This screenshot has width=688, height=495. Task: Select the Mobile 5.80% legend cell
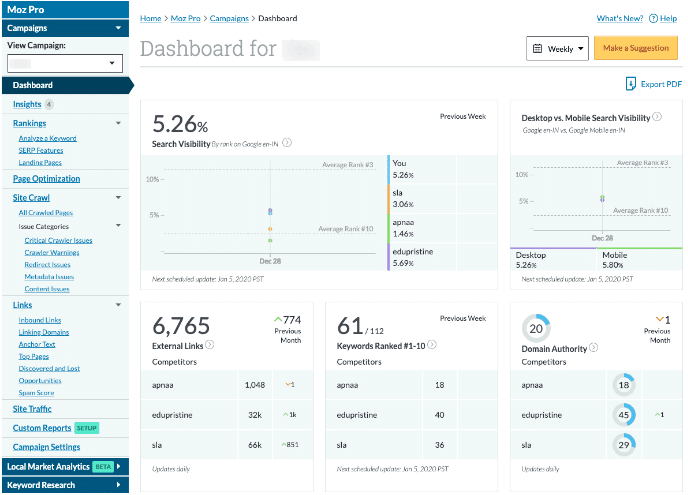[639, 260]
